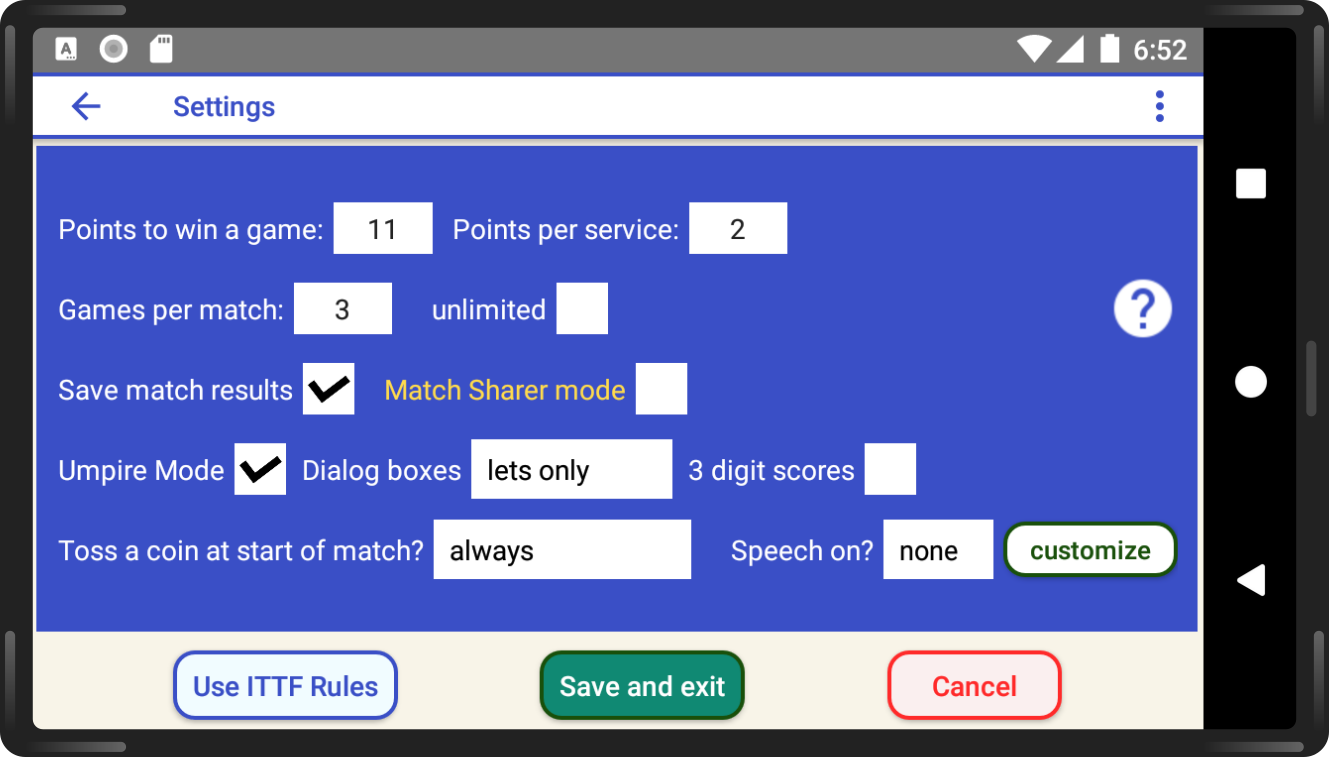
Task: Enable Match Sharer mode
Action: [661, 389]
